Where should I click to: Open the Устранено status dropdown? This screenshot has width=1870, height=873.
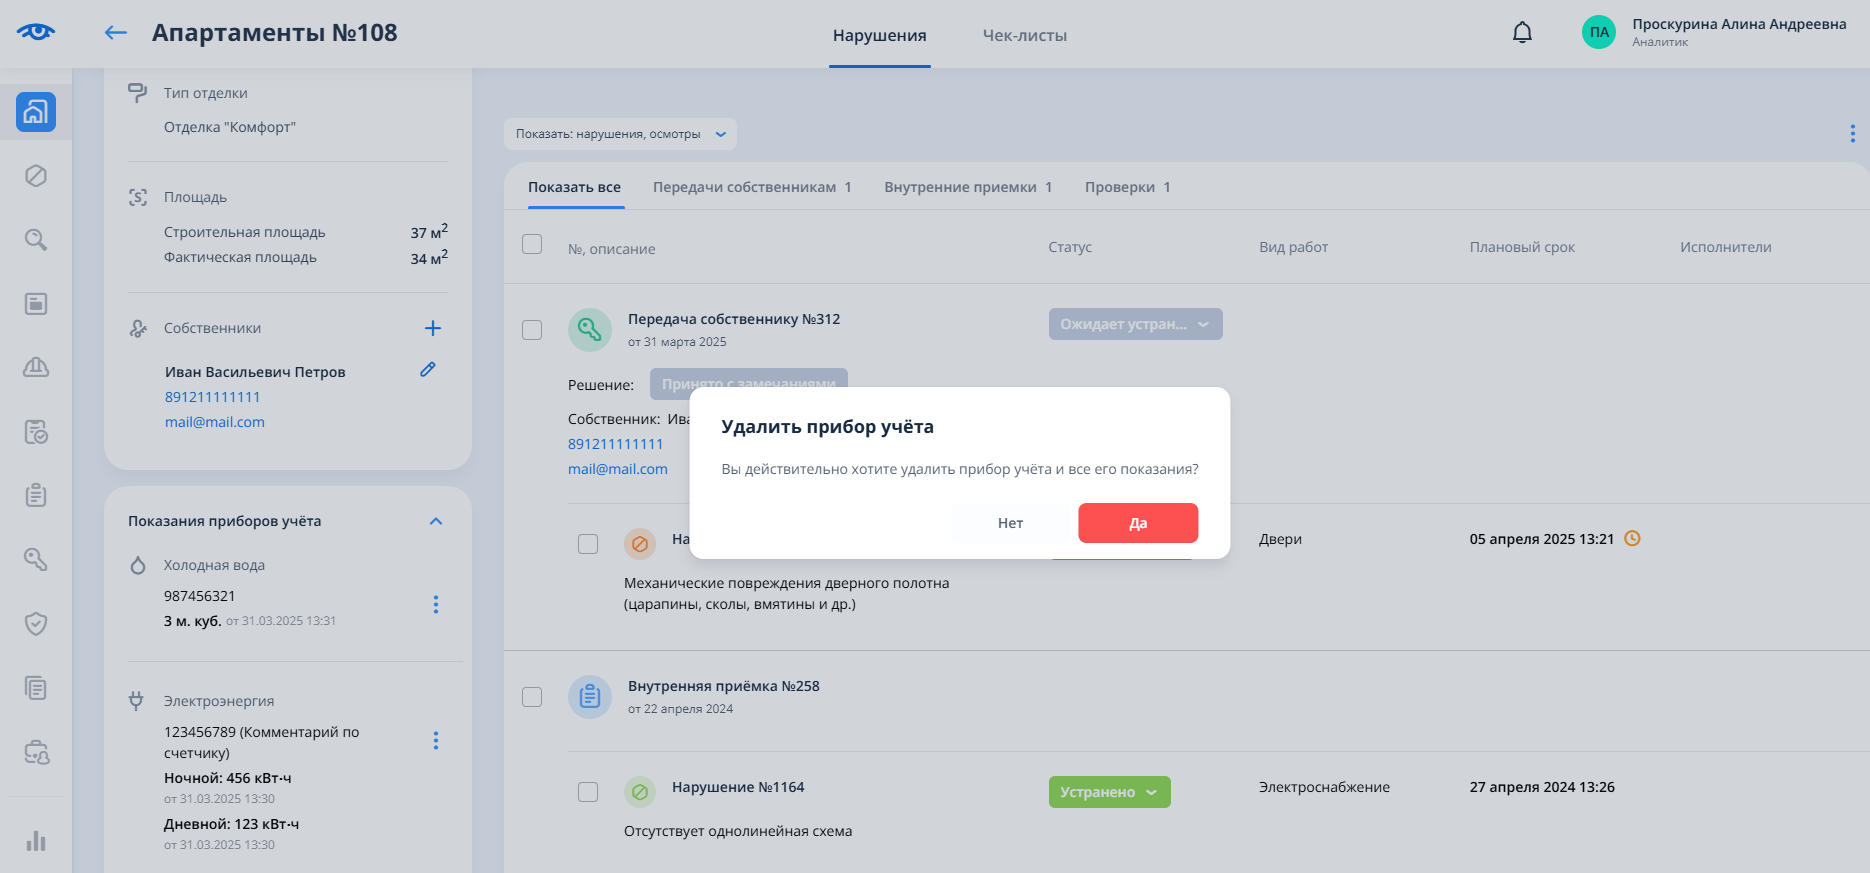pos(1109,792)
